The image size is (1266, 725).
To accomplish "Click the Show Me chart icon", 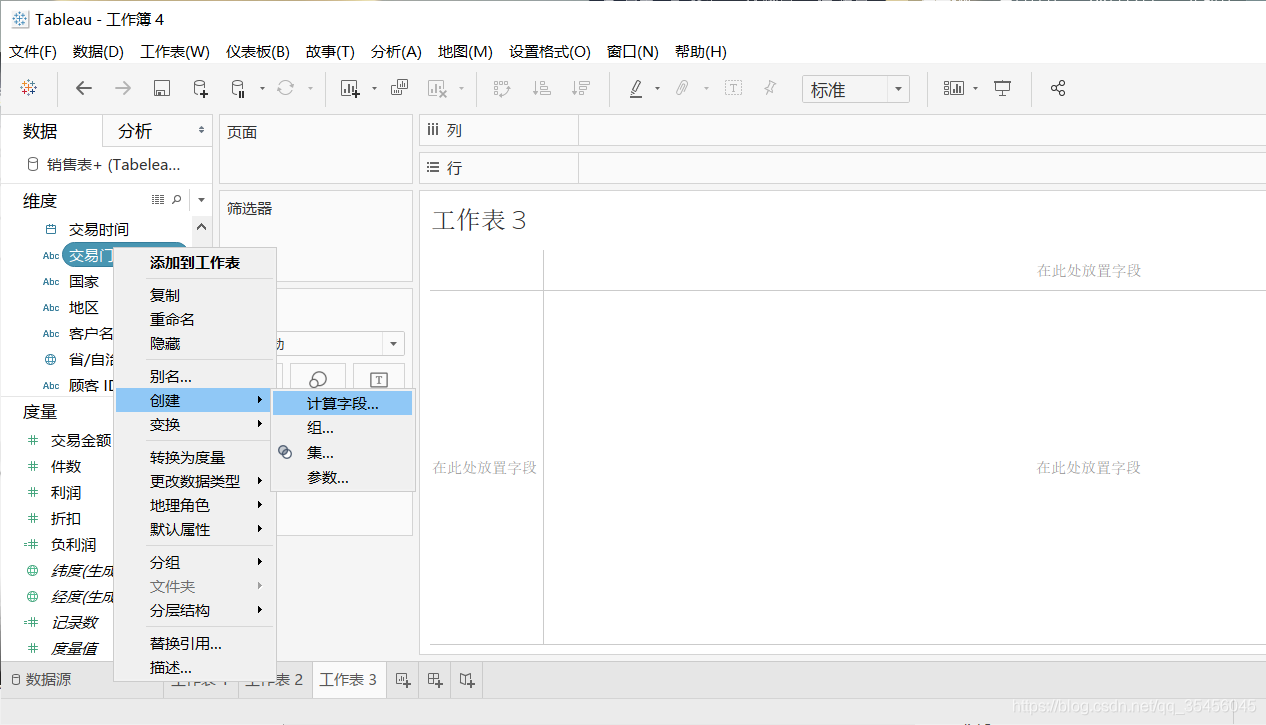I will click(x=954, y=88).
